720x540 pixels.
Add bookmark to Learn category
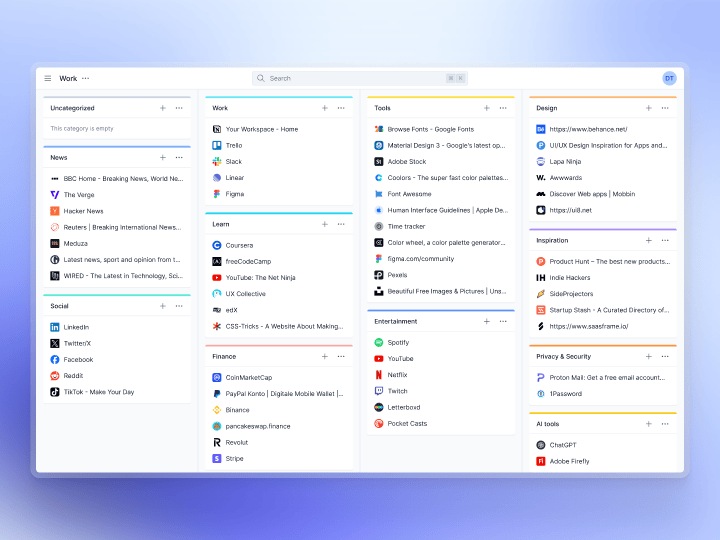pos(325,224)
